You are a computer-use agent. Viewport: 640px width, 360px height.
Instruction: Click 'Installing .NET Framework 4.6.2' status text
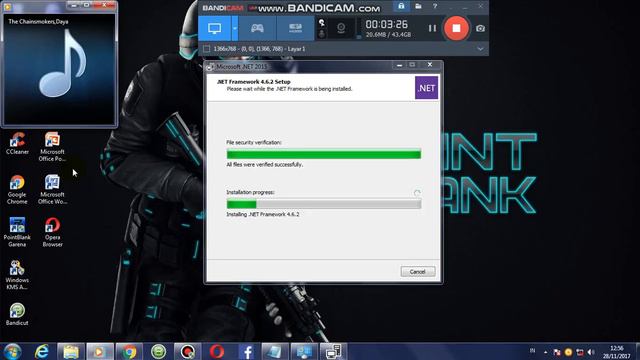tap(263, 214)
